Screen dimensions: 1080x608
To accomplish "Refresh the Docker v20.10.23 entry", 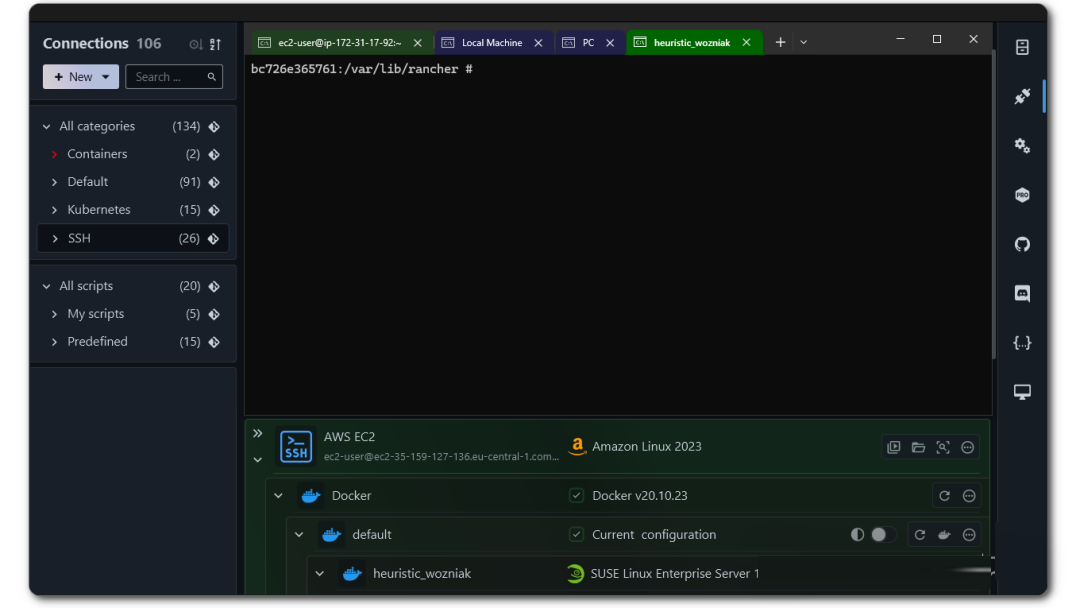I will coord(944,496).
